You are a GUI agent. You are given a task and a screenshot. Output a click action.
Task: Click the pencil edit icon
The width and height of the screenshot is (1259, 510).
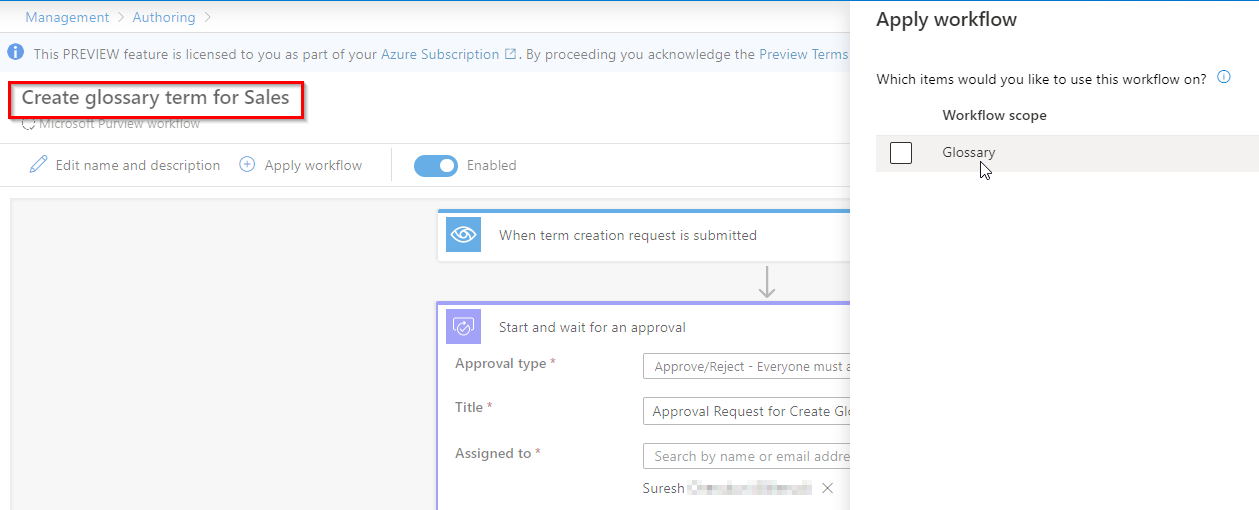tap(38, 165)
